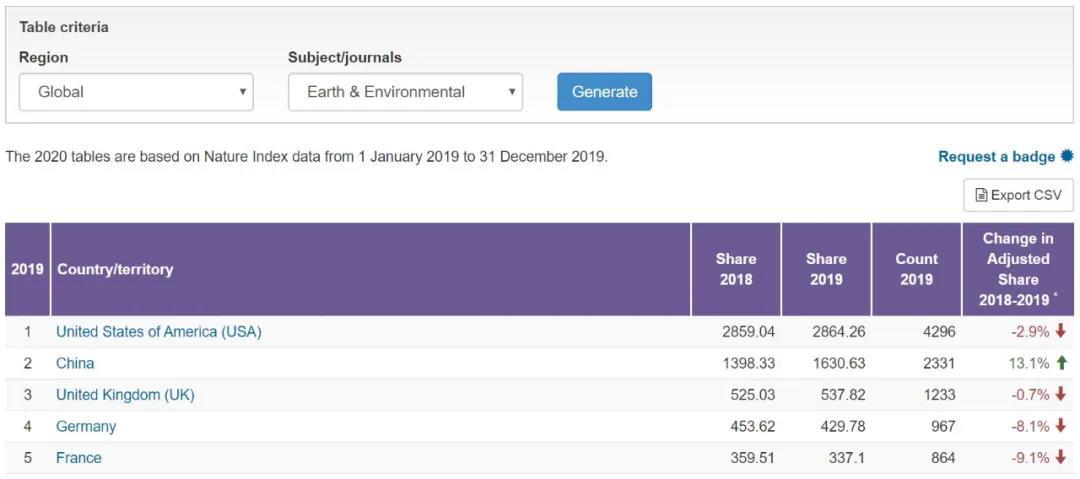Open the Germany country link
The width and height of the screenshot is (1080, 479).
tap(86, 427)
